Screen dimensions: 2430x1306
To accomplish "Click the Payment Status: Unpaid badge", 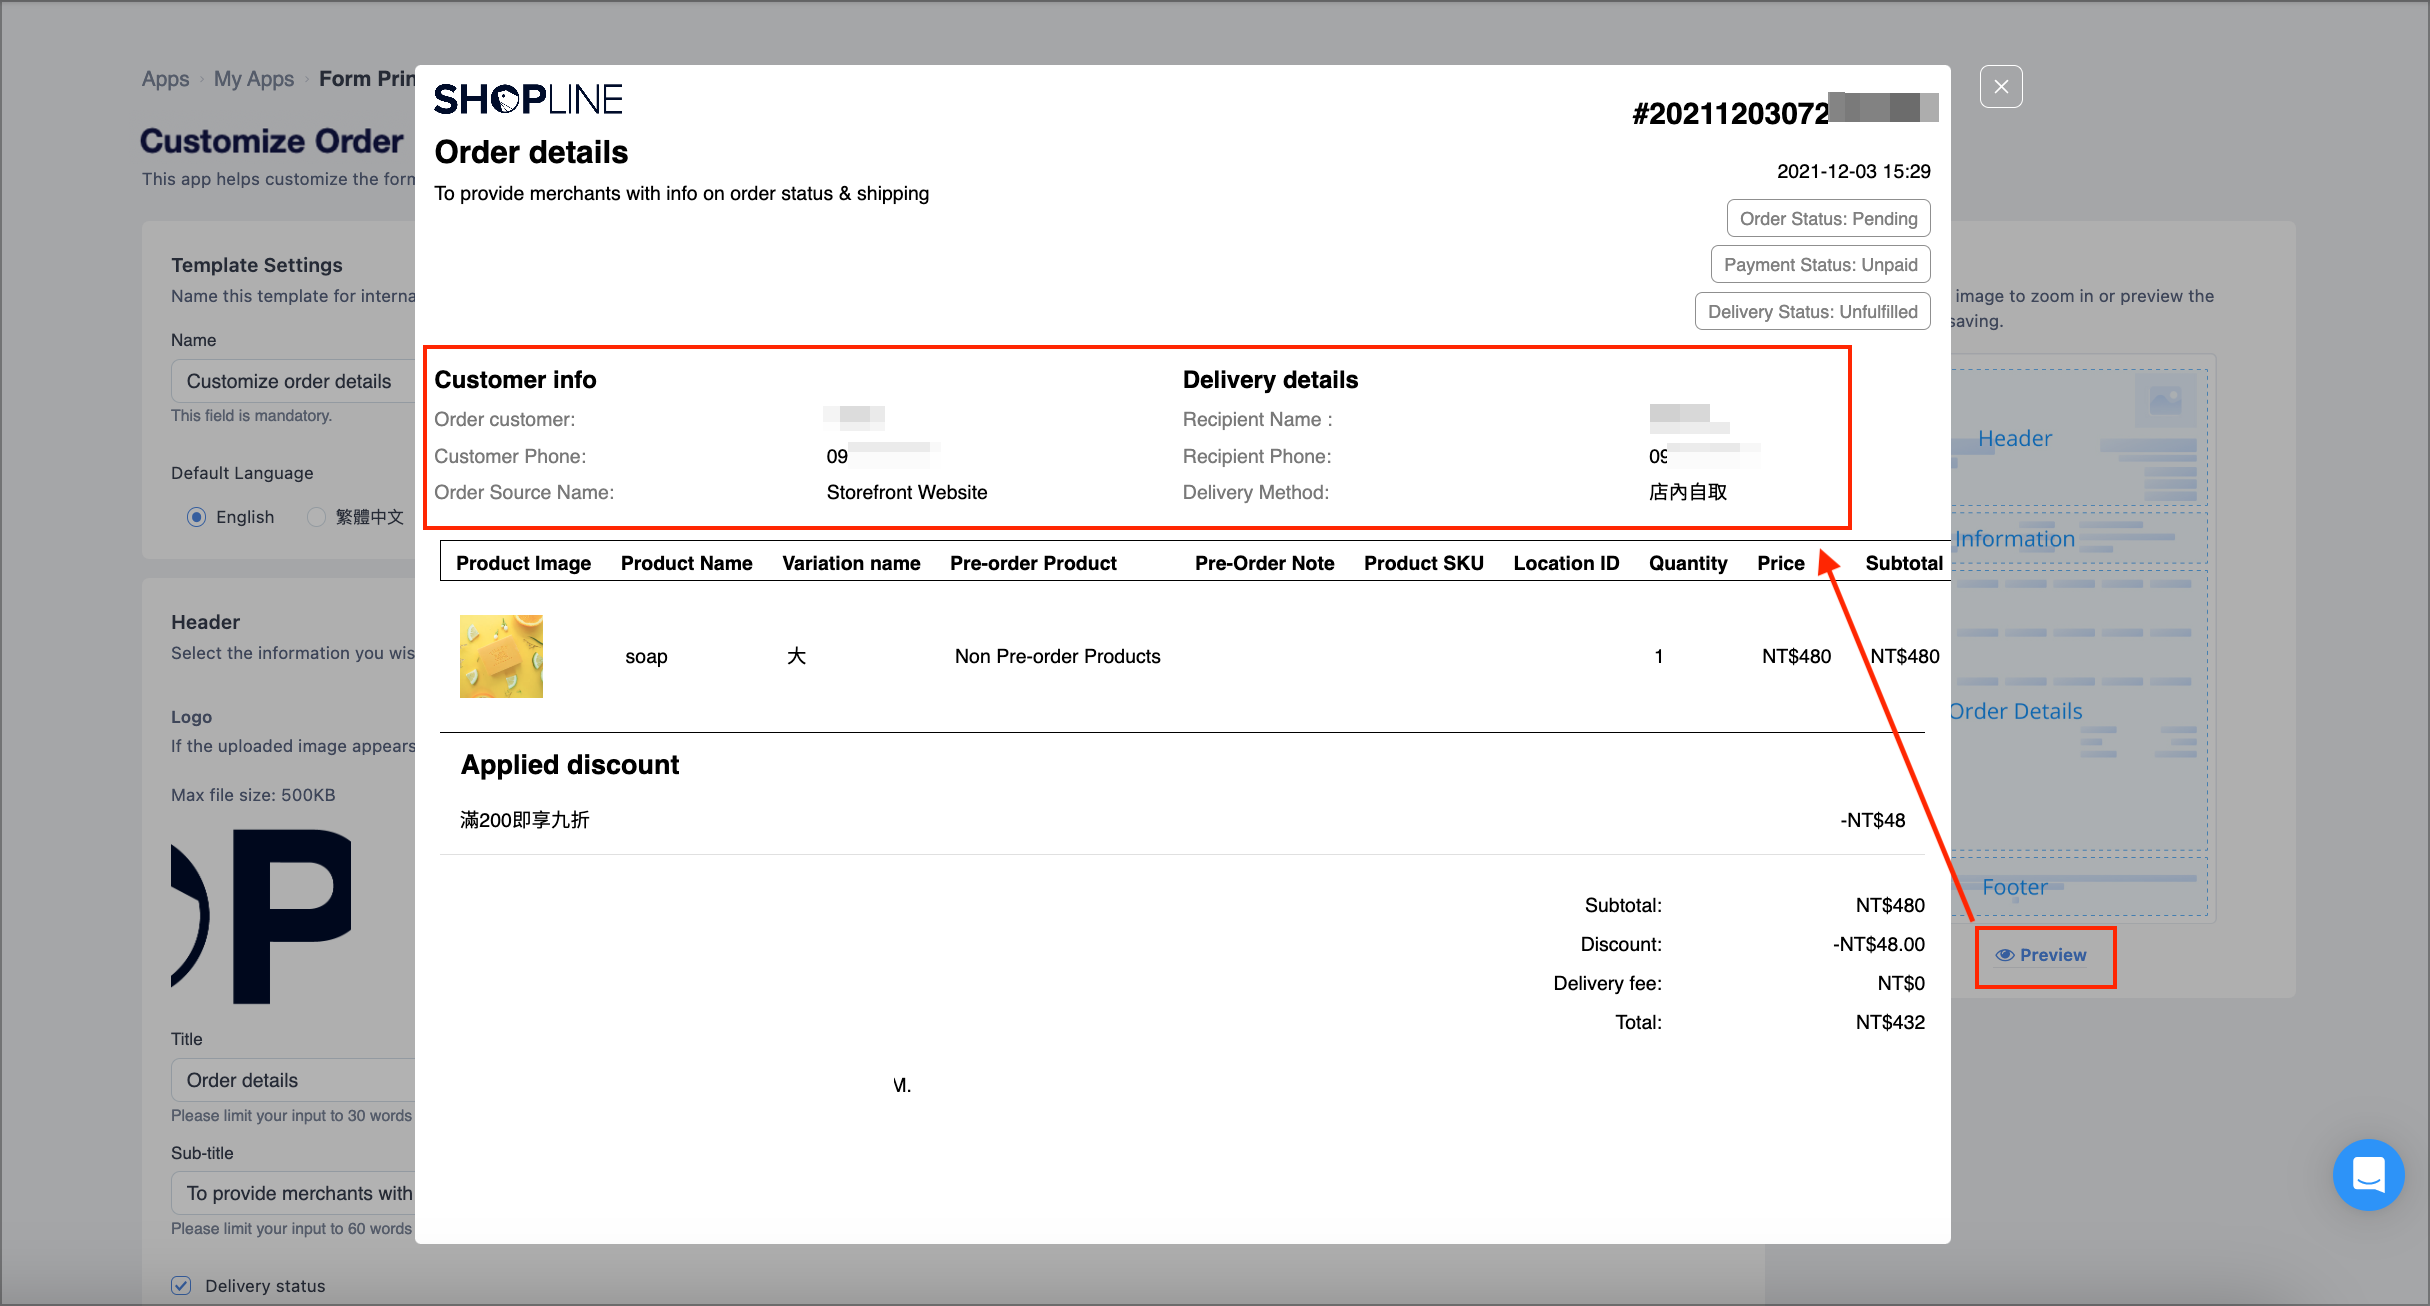I will point(1820,265).
